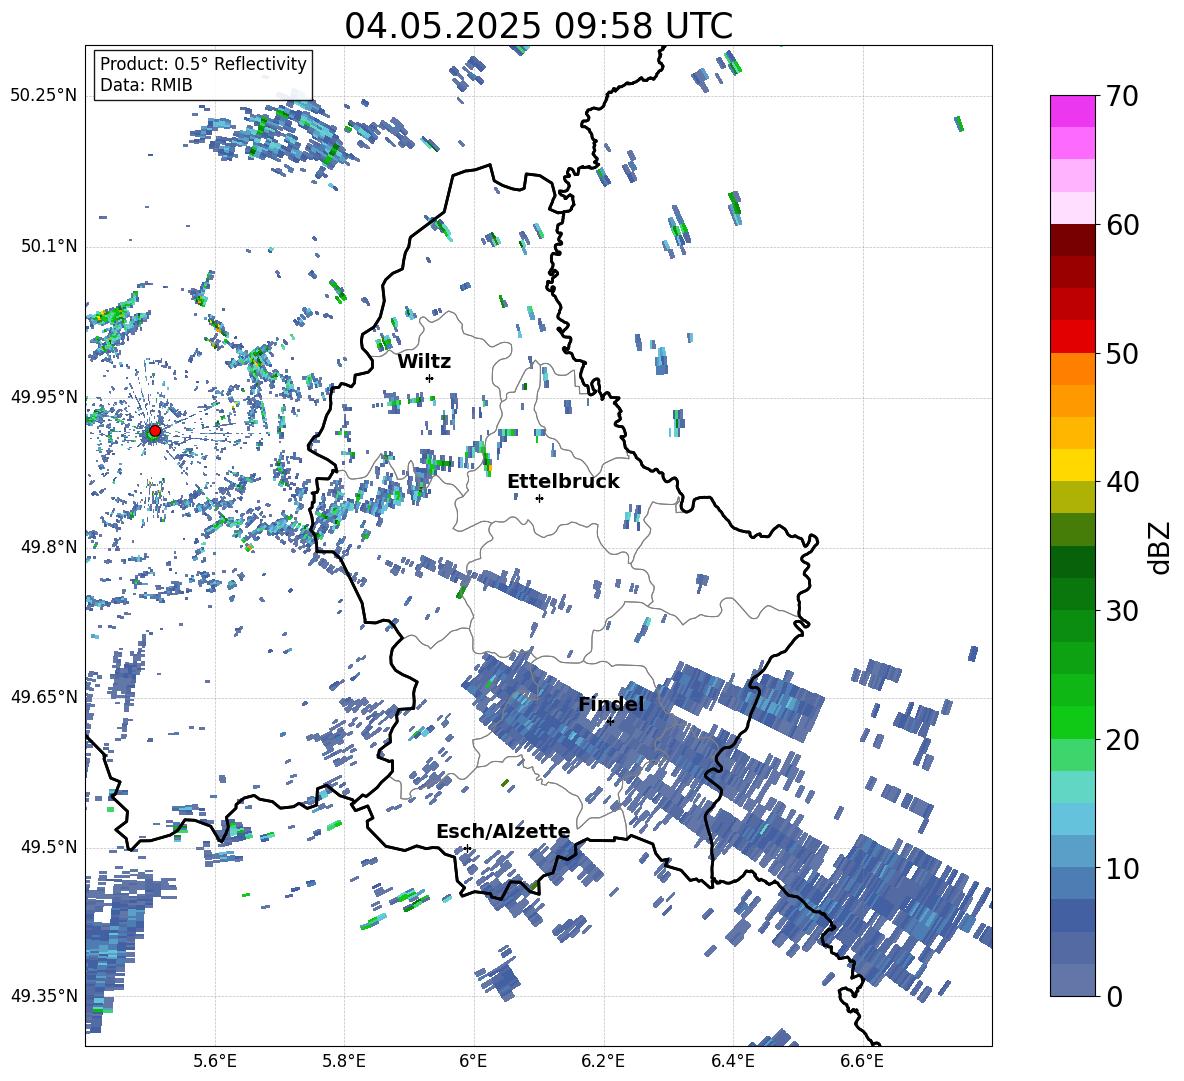Click the colorbar tick label 0

[1114, 997]
